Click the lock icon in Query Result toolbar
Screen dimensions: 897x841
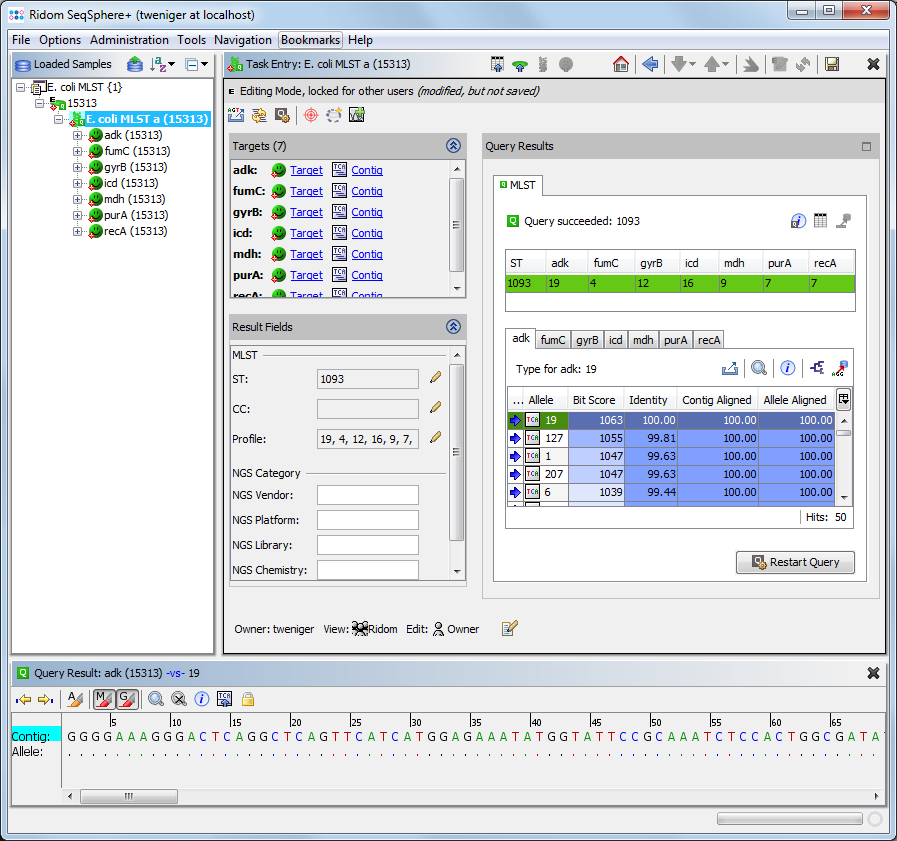point(247,699)
